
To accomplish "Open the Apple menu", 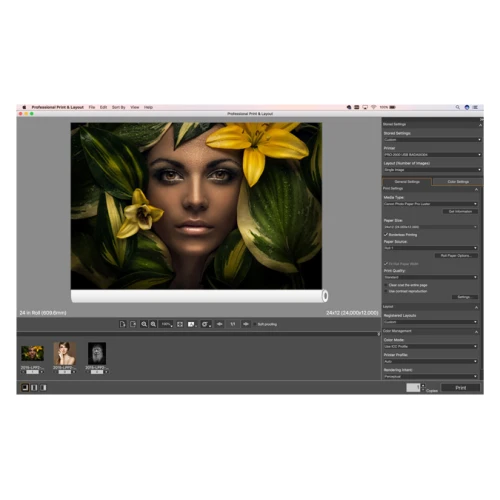I will [24, 107].
